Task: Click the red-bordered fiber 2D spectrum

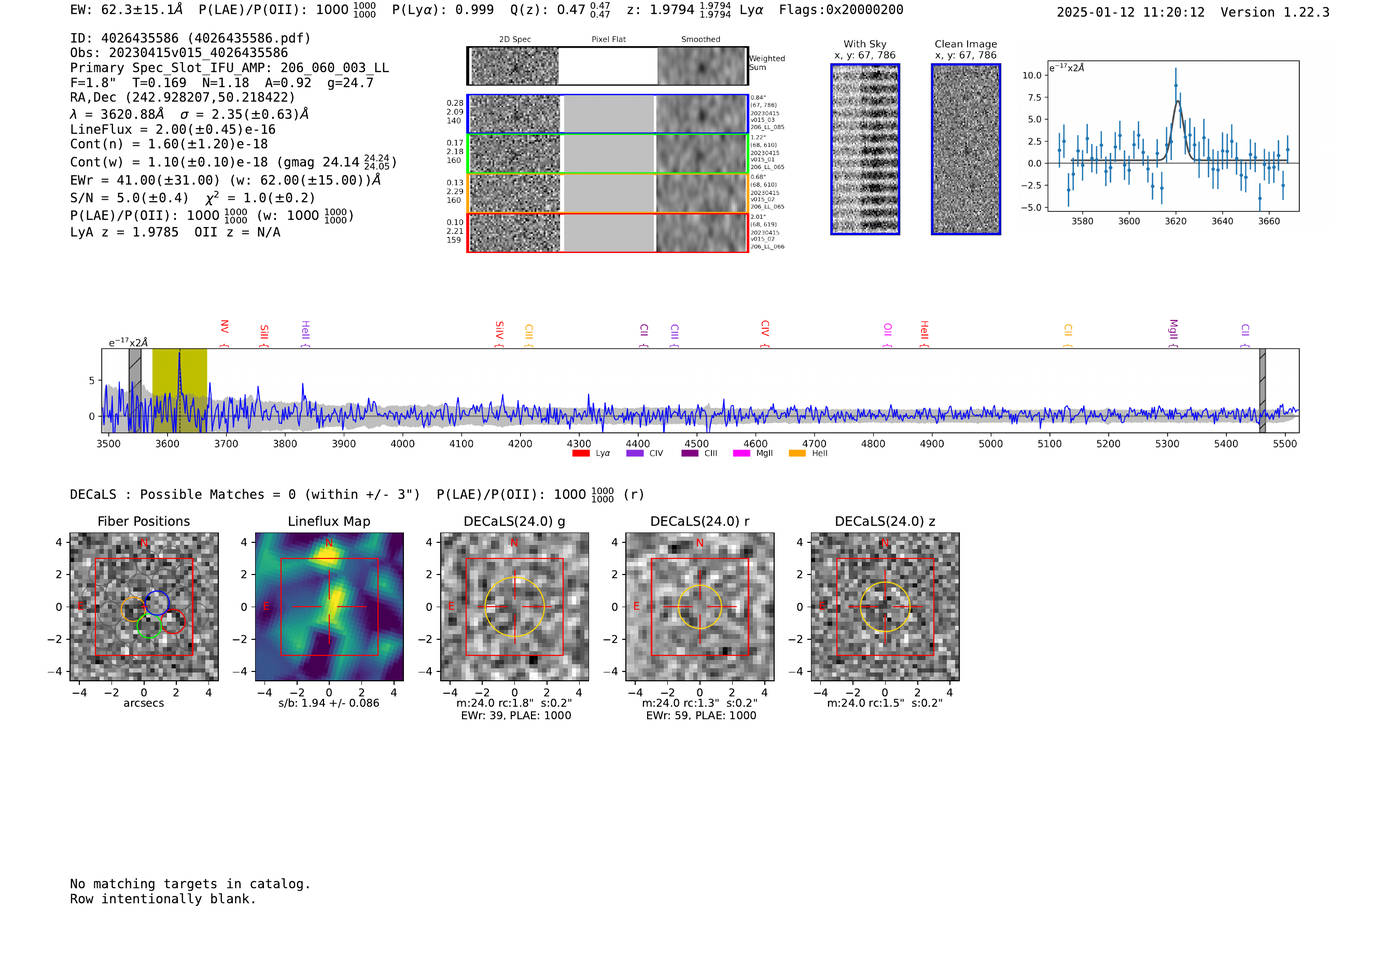Action: coord(608,233)
